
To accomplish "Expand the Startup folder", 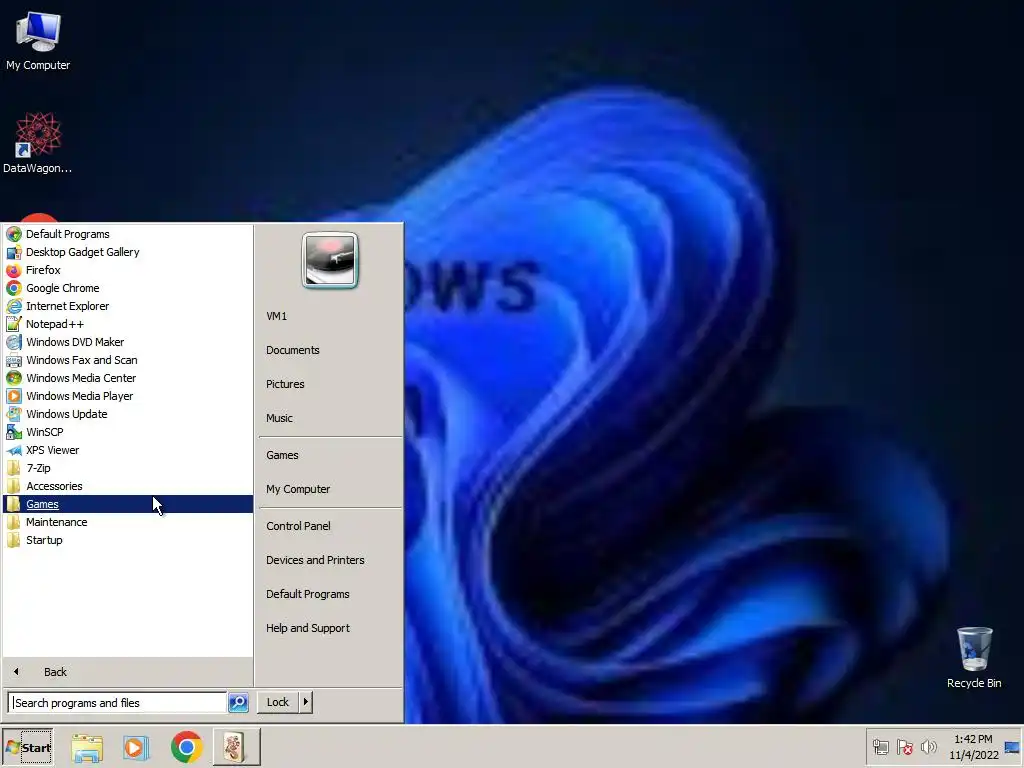I will tap(128, 540).
